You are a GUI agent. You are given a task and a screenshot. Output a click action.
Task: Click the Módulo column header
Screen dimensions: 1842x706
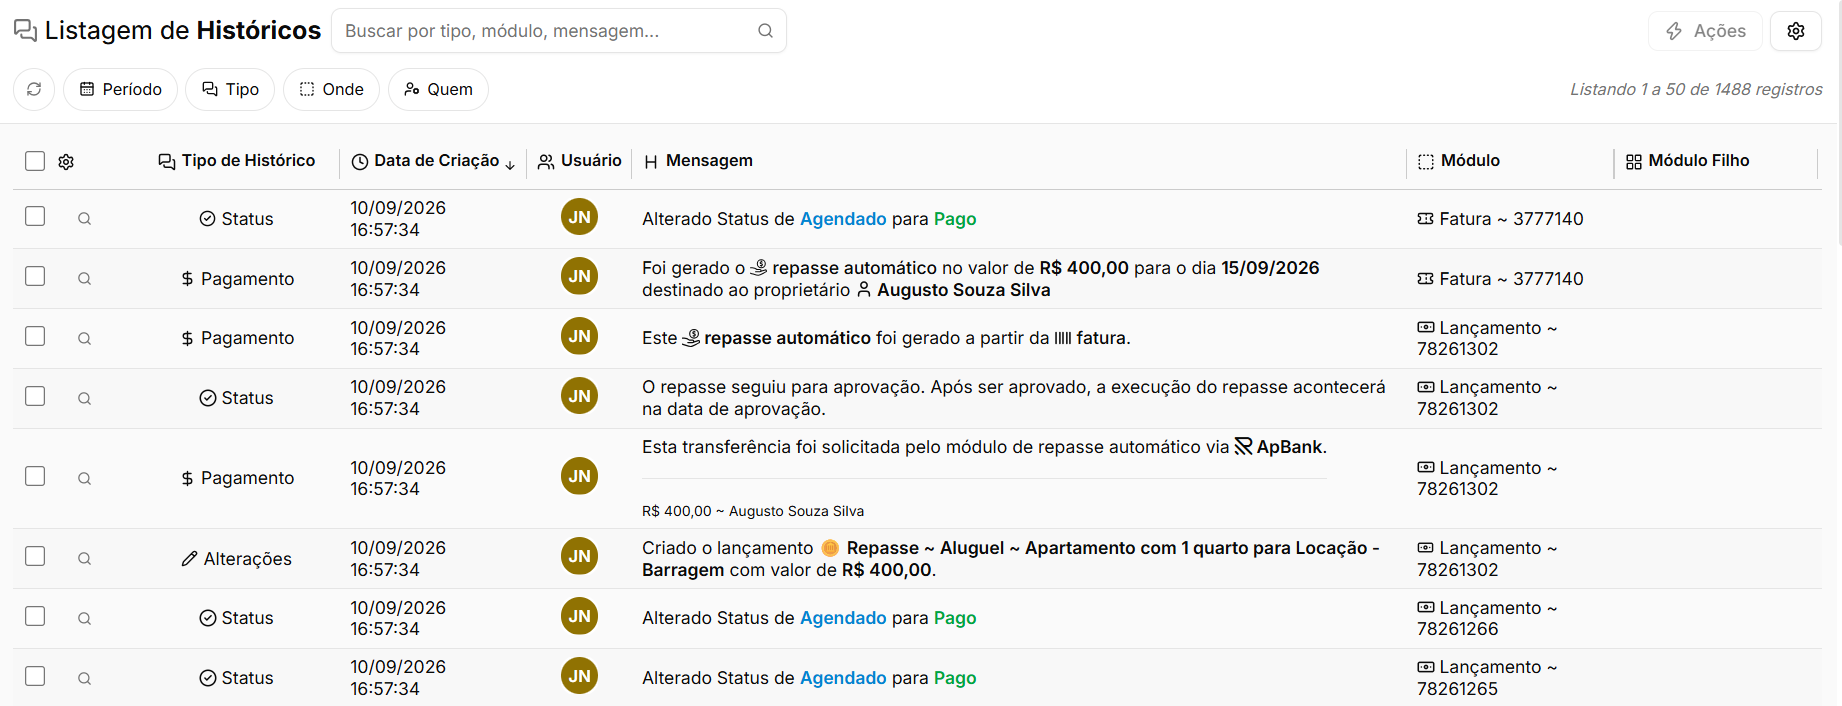point(1459,161)
